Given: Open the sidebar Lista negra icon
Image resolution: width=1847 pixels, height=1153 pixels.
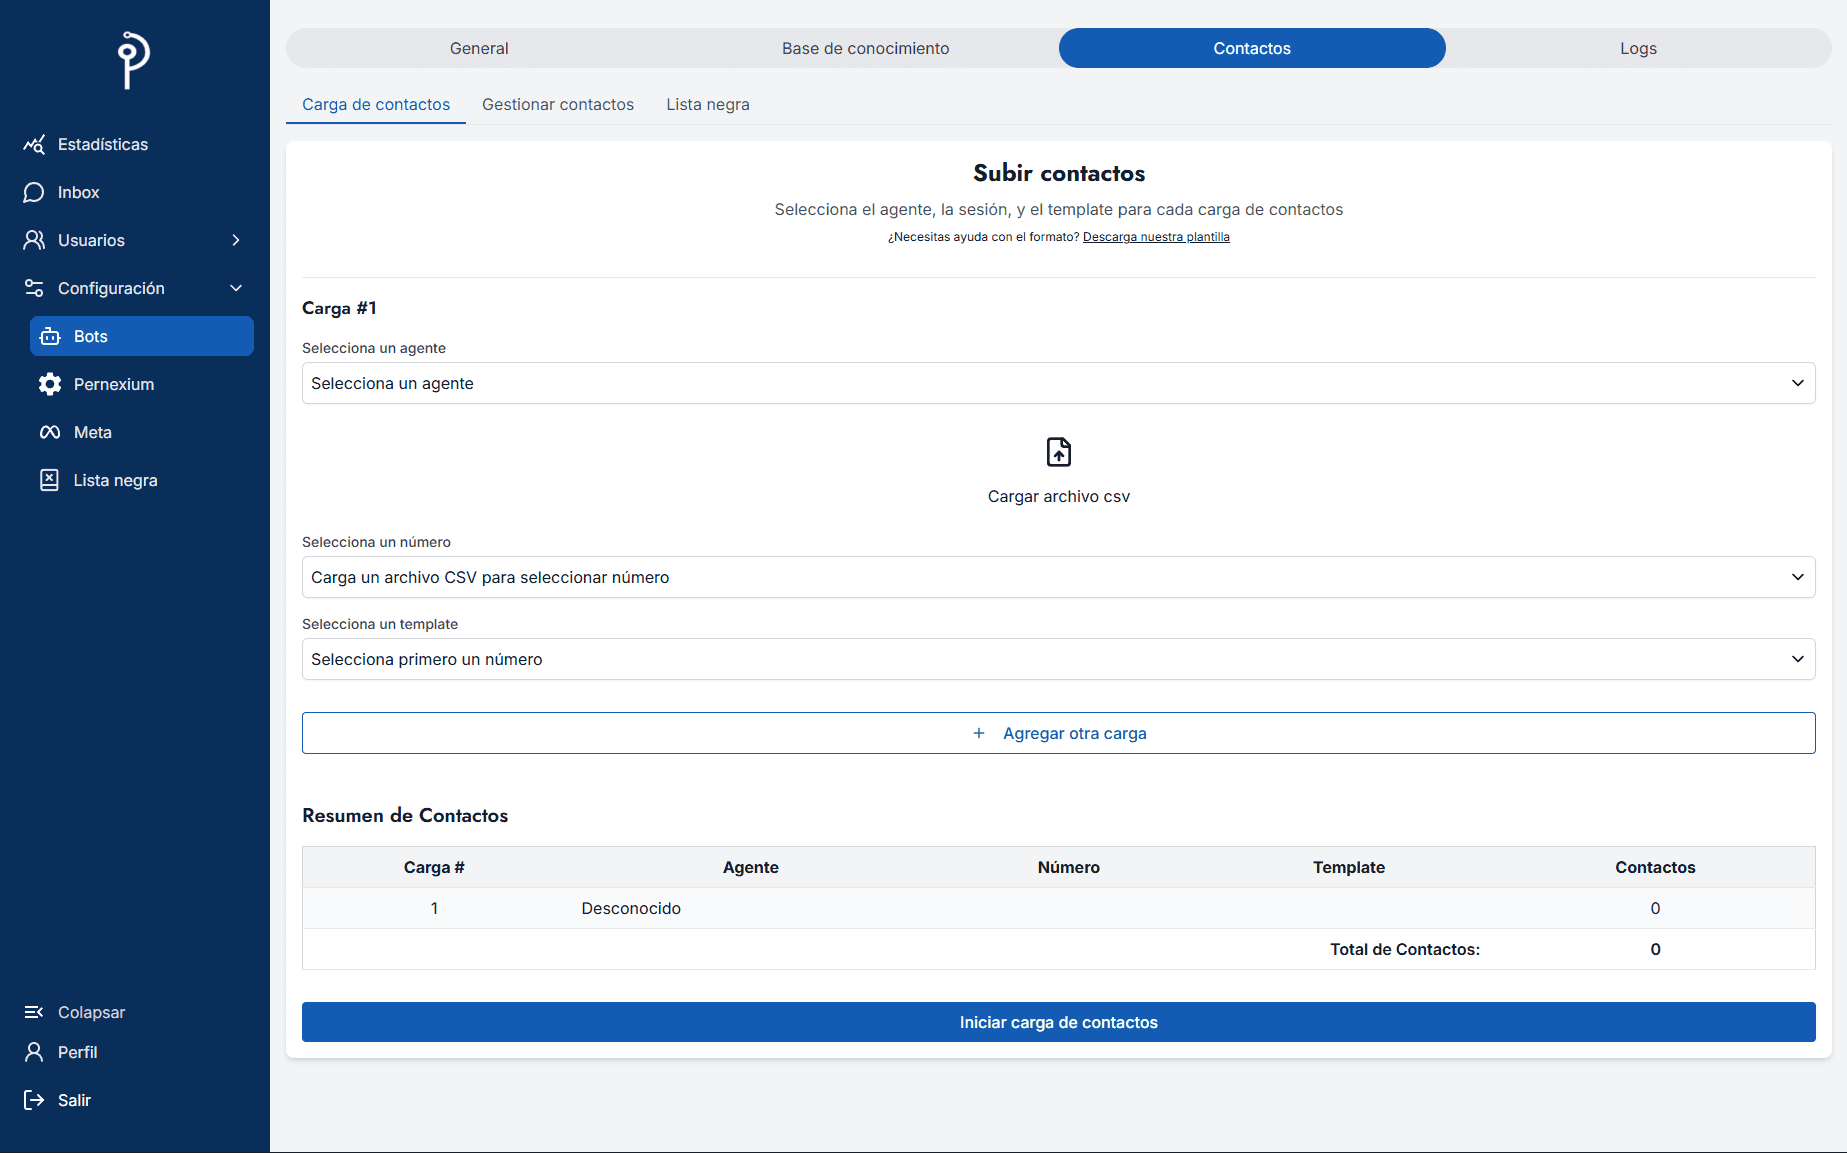Looking at the screenshot, I should coord(49,480).
